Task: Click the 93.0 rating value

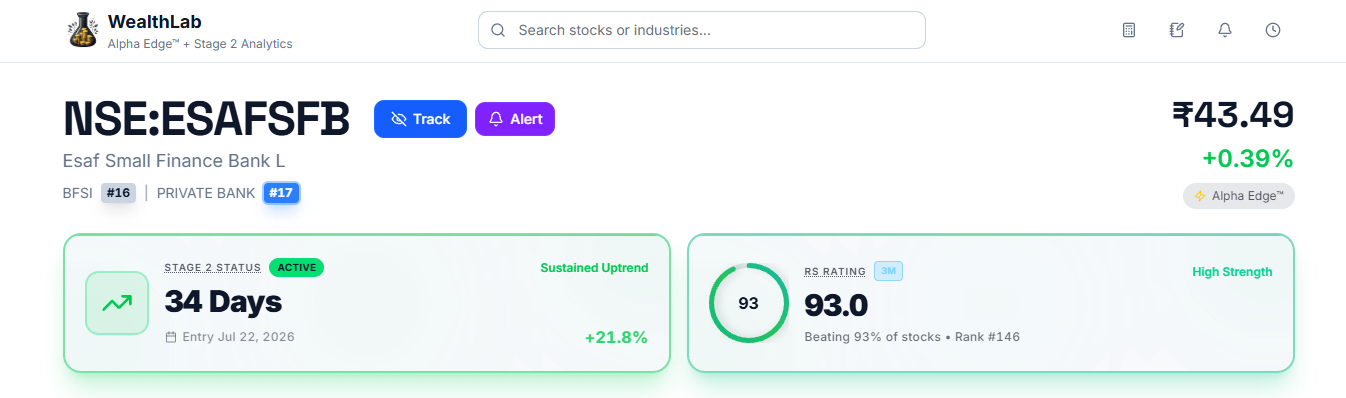Action: point(836,304)
